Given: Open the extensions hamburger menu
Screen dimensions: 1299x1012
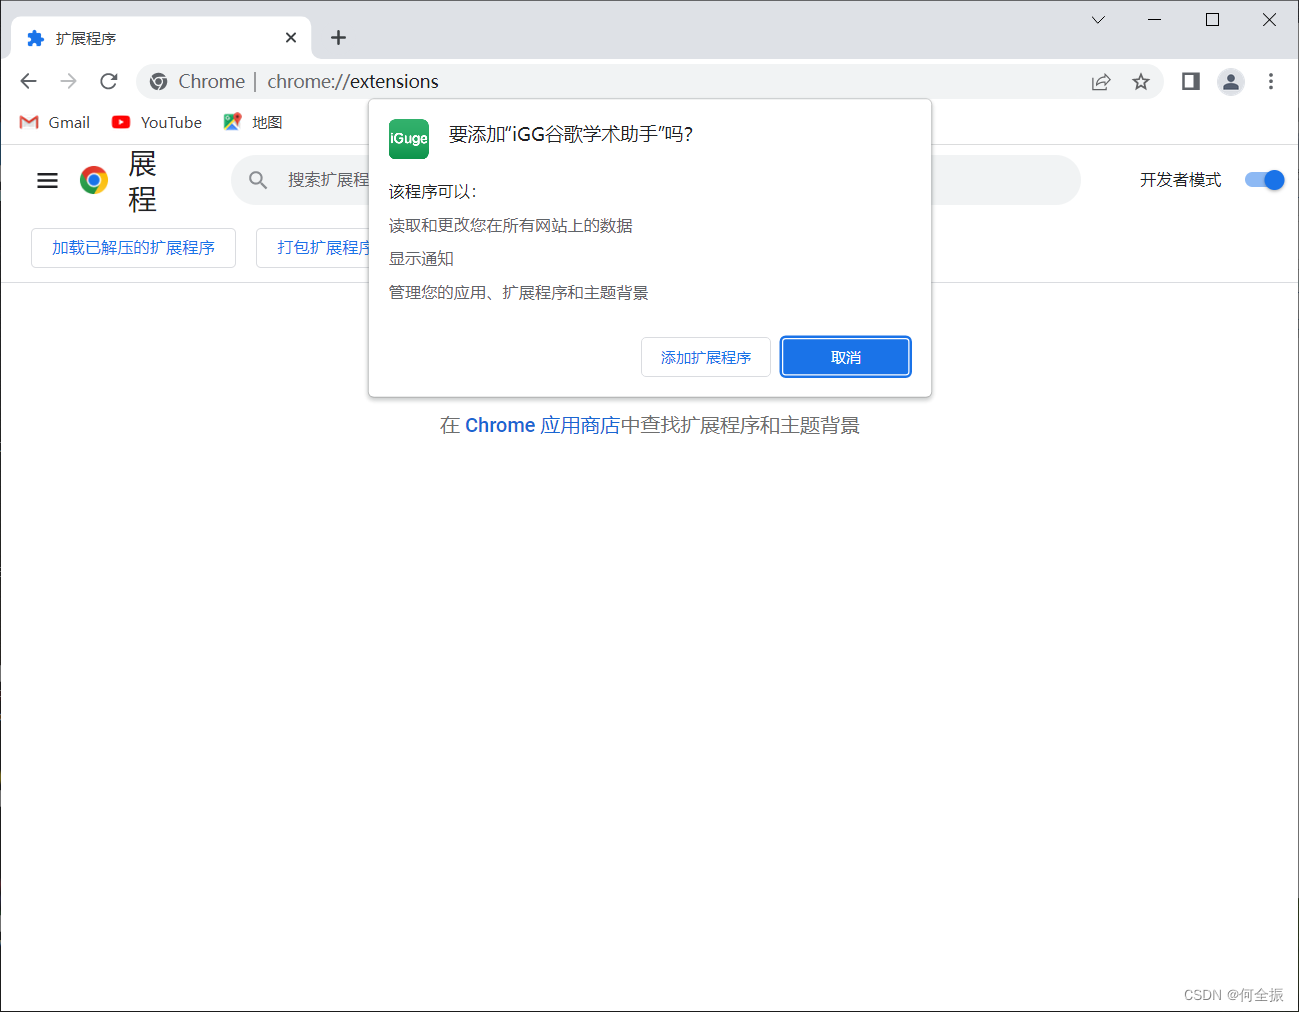Looking at the screenshot, I should 47,180.
